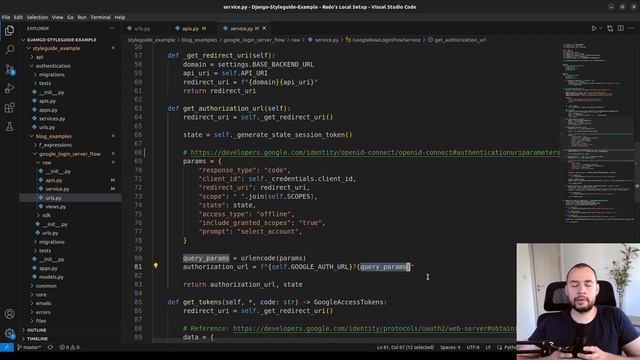
Task: Collapse the raw folder
Action: (47, 162)
